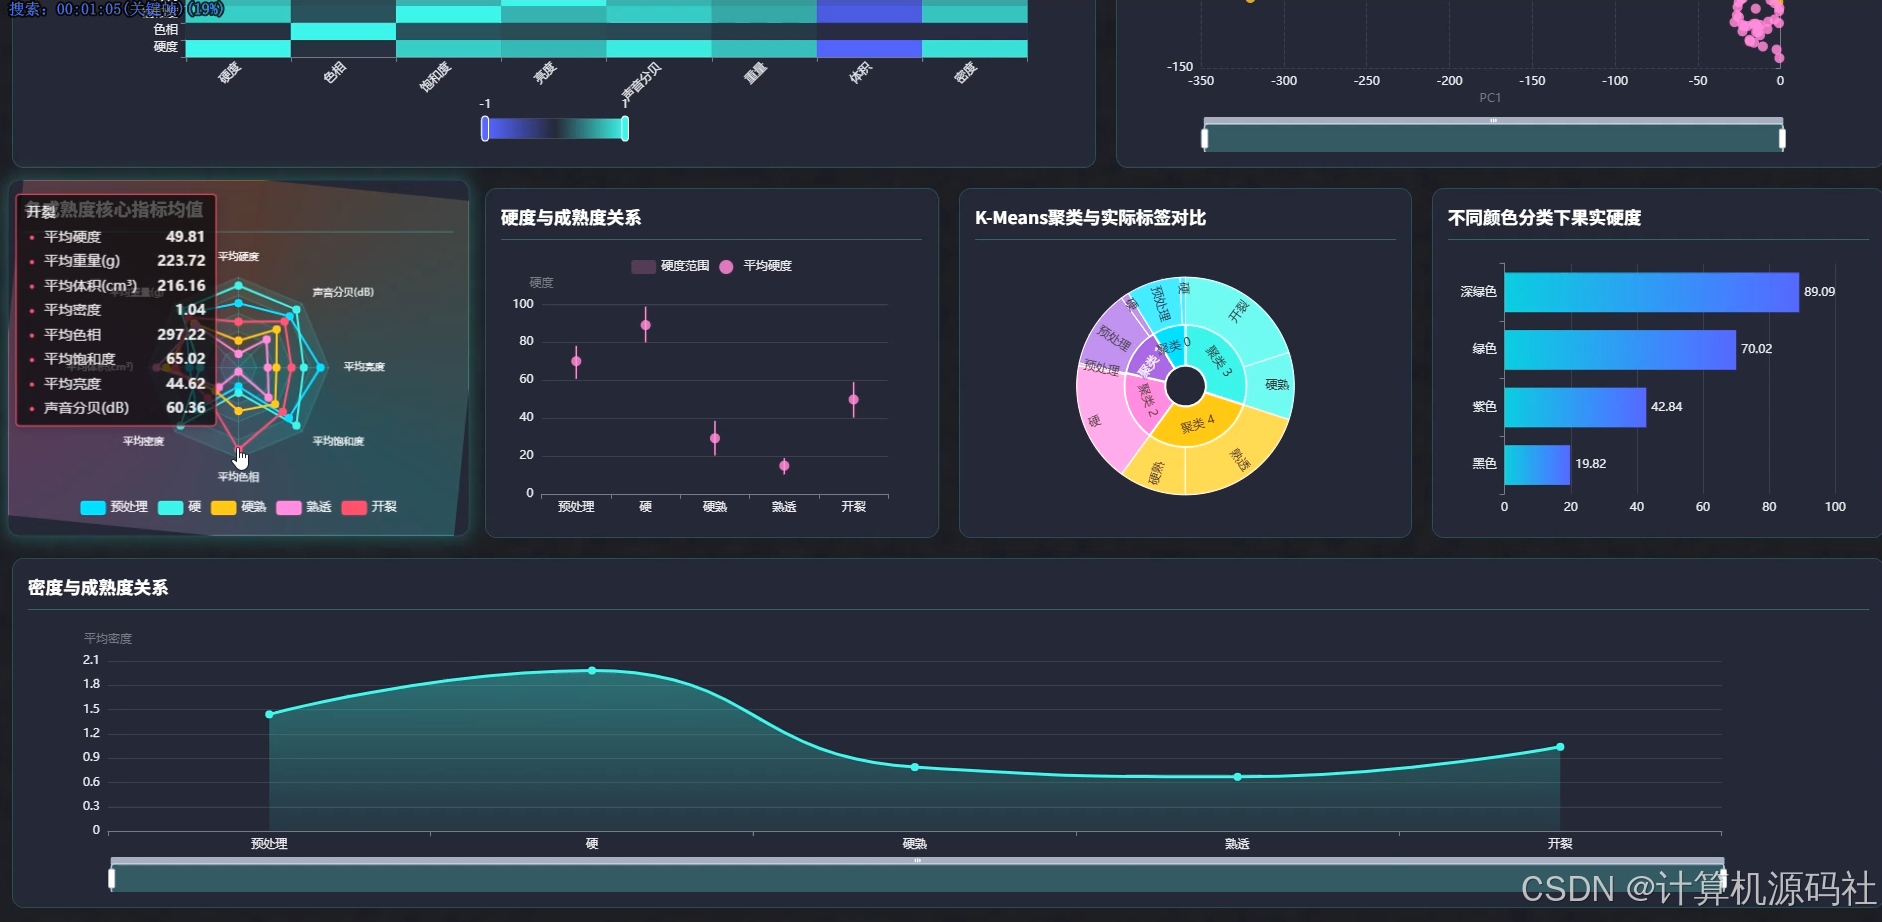
Task: Click the 平均密度 1.04 tooltip row
Action: [117, 310]
